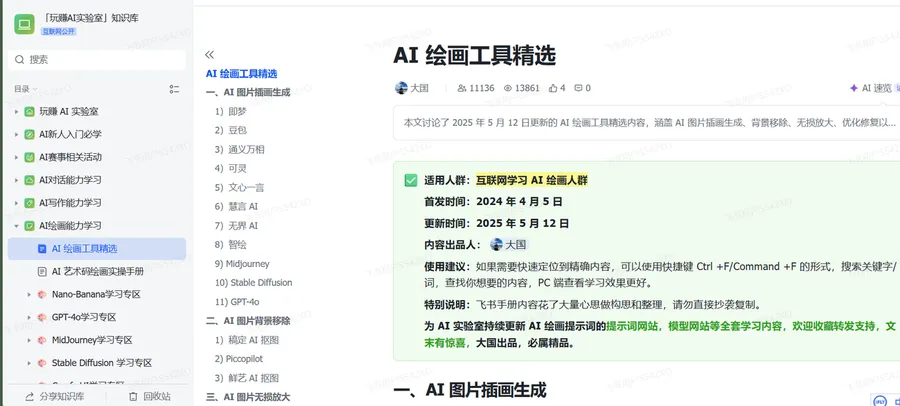Expand the AI赛事相关活动 tree node

(x=17, y=157)
